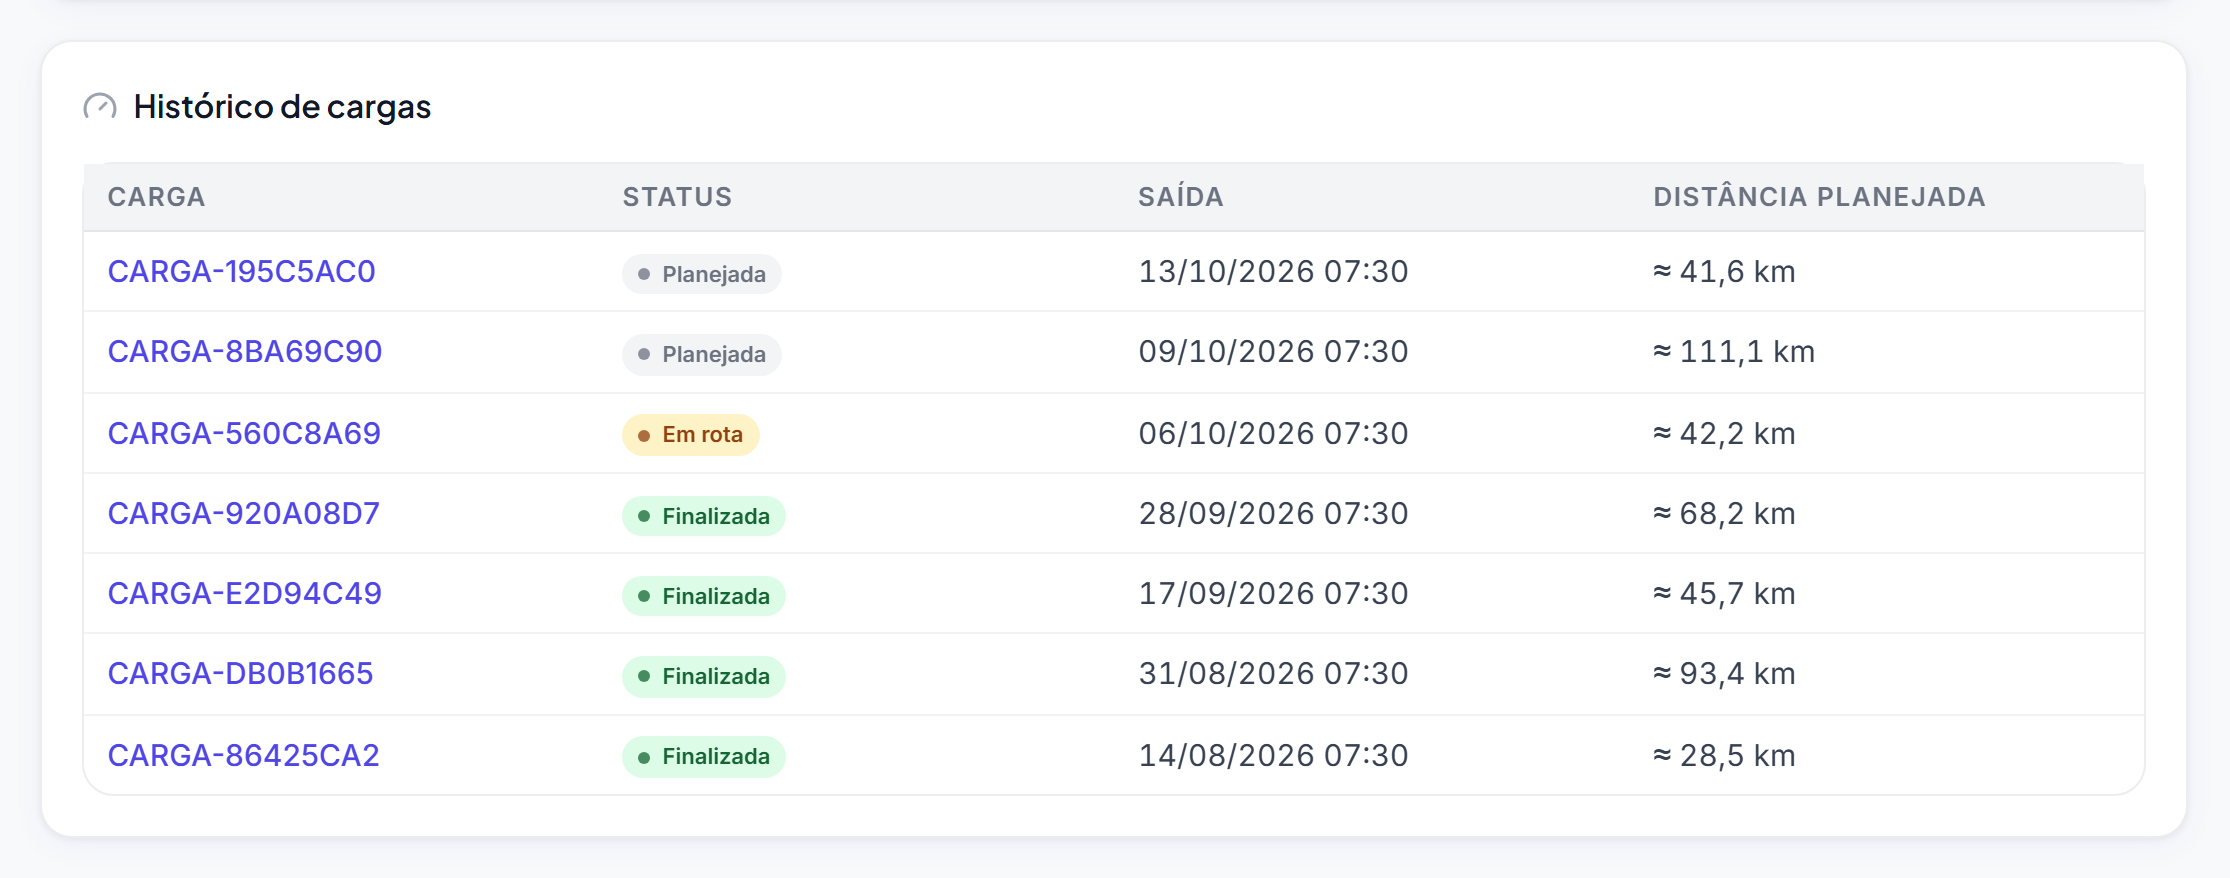Click the DISTÂNCIA PLANEJADA column header
Viewport: 2230px width, 878px height.
[1819, 197]
